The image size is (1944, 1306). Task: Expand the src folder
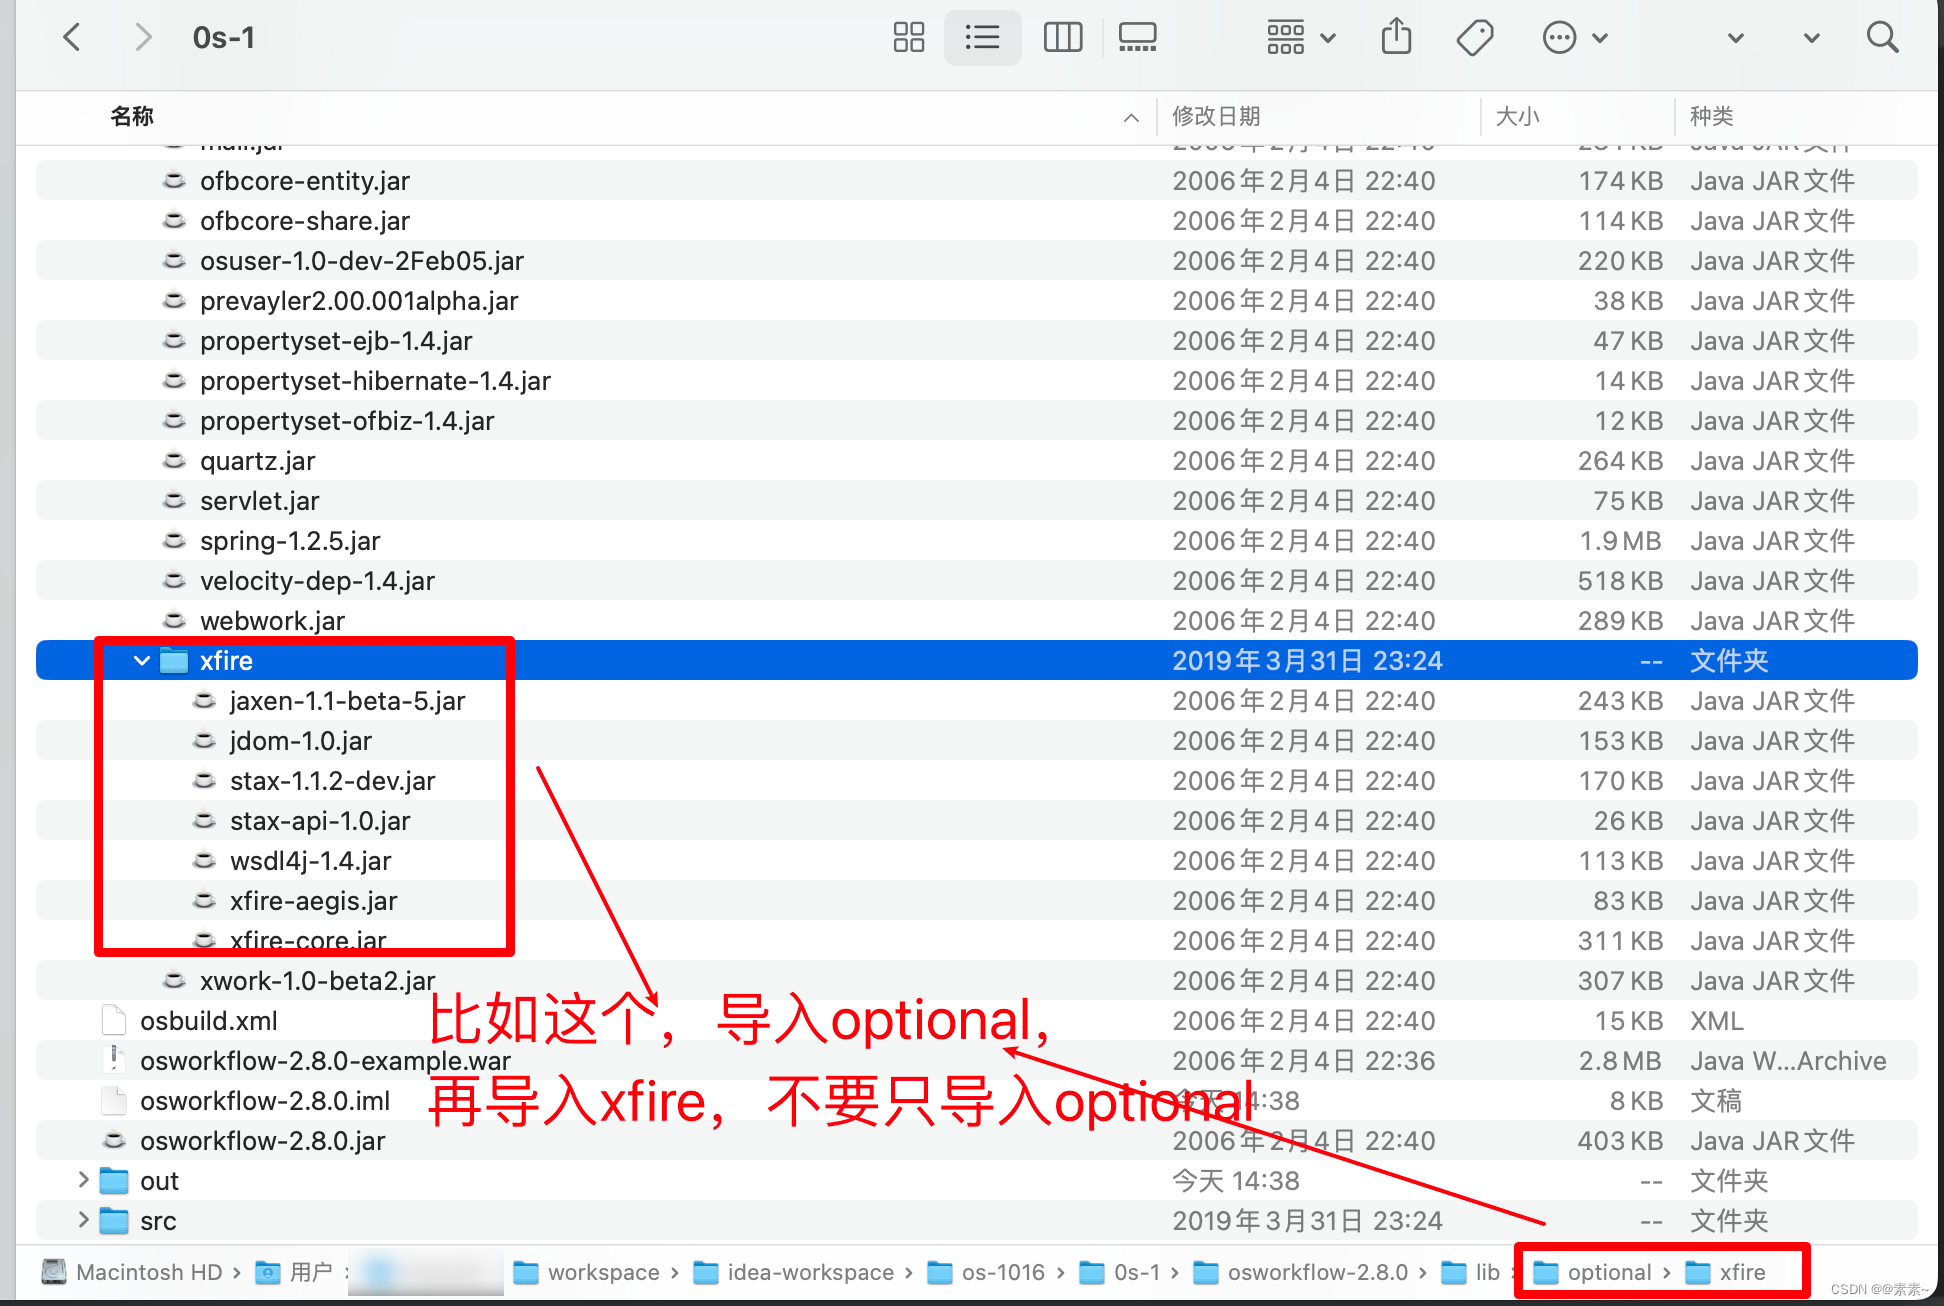coord(82,1220)
